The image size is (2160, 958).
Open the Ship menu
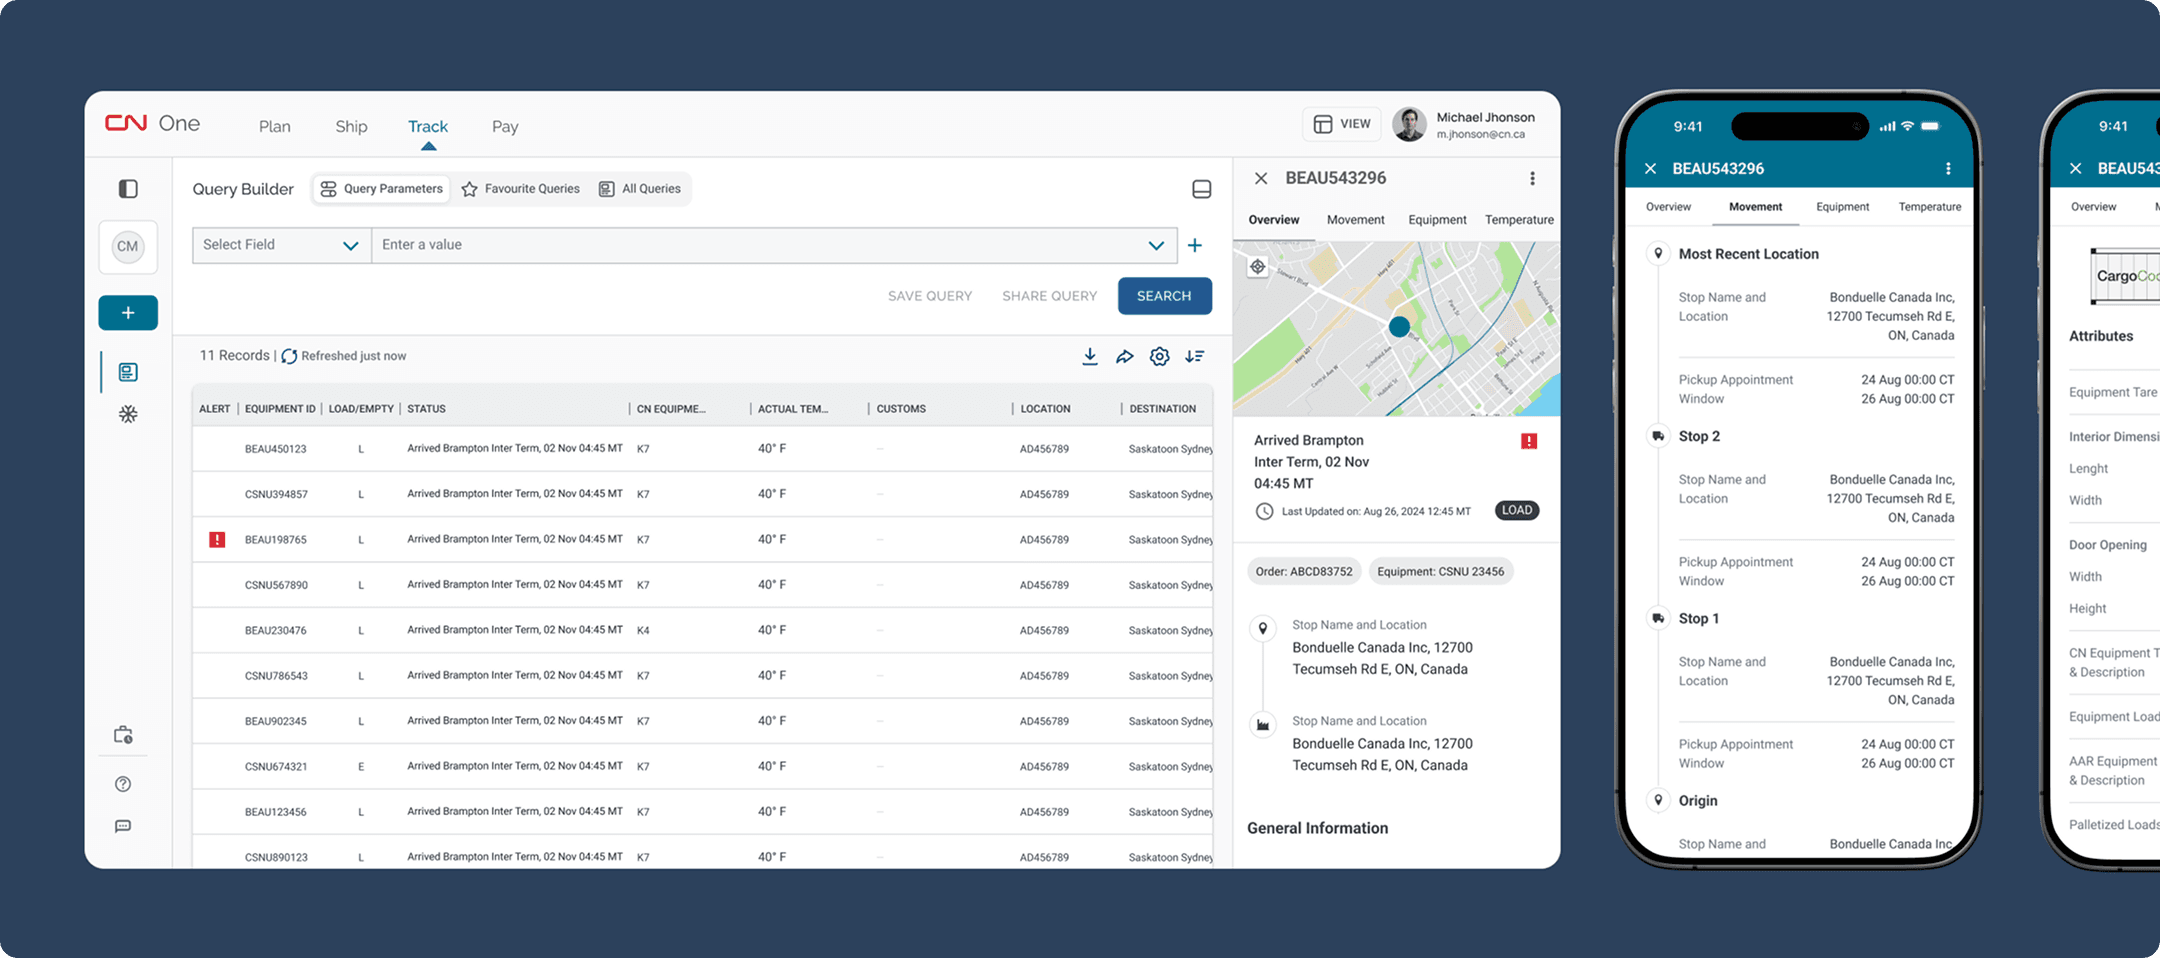tap(351, 126)
